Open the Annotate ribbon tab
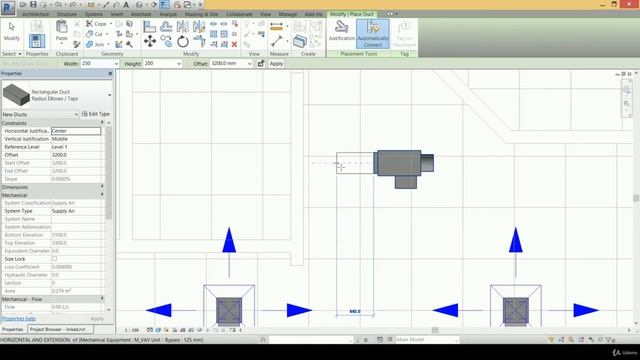 tap(141, 14)
